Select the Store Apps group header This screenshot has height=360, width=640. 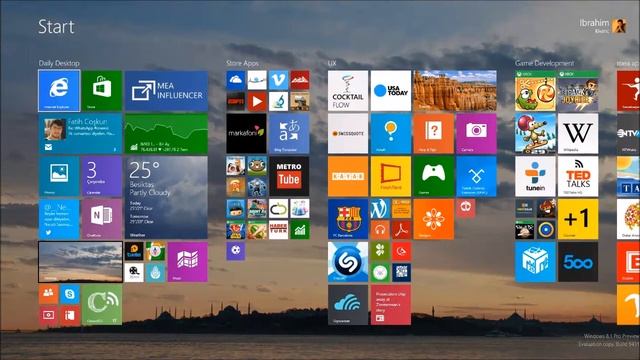(242, 63)
